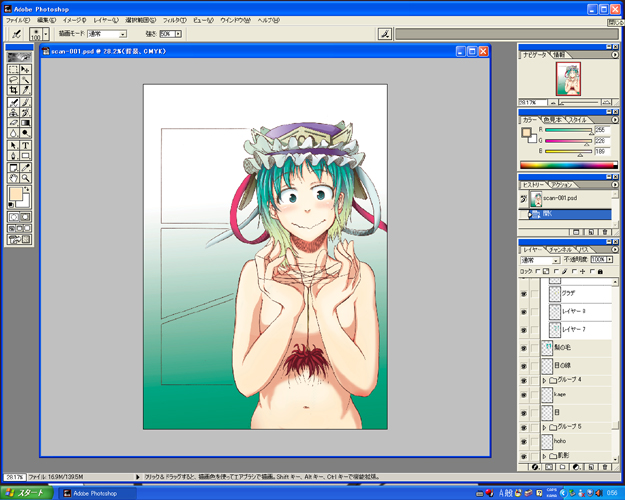
Task: Hide the kage layer
Action: coord(524,395)
